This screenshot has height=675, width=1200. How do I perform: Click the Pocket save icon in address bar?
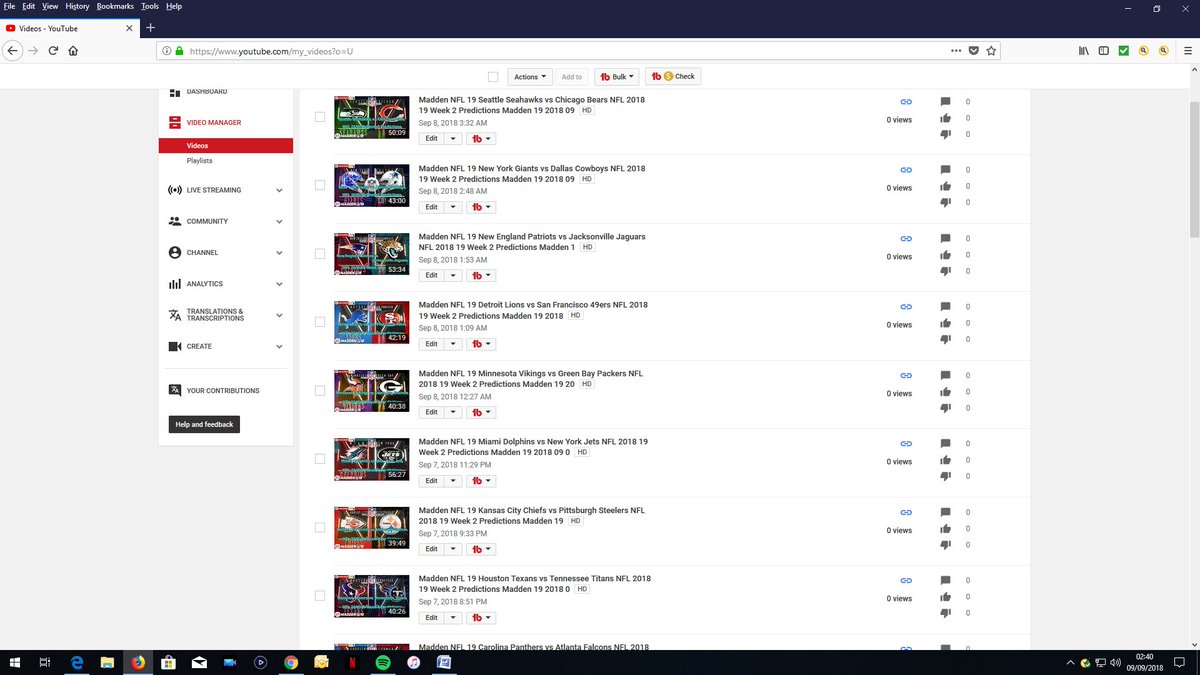click(x=973, y=51)
